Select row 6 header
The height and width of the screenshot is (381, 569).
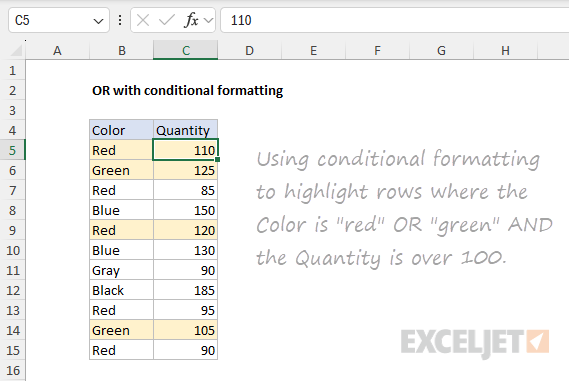[x=13, y=170]
